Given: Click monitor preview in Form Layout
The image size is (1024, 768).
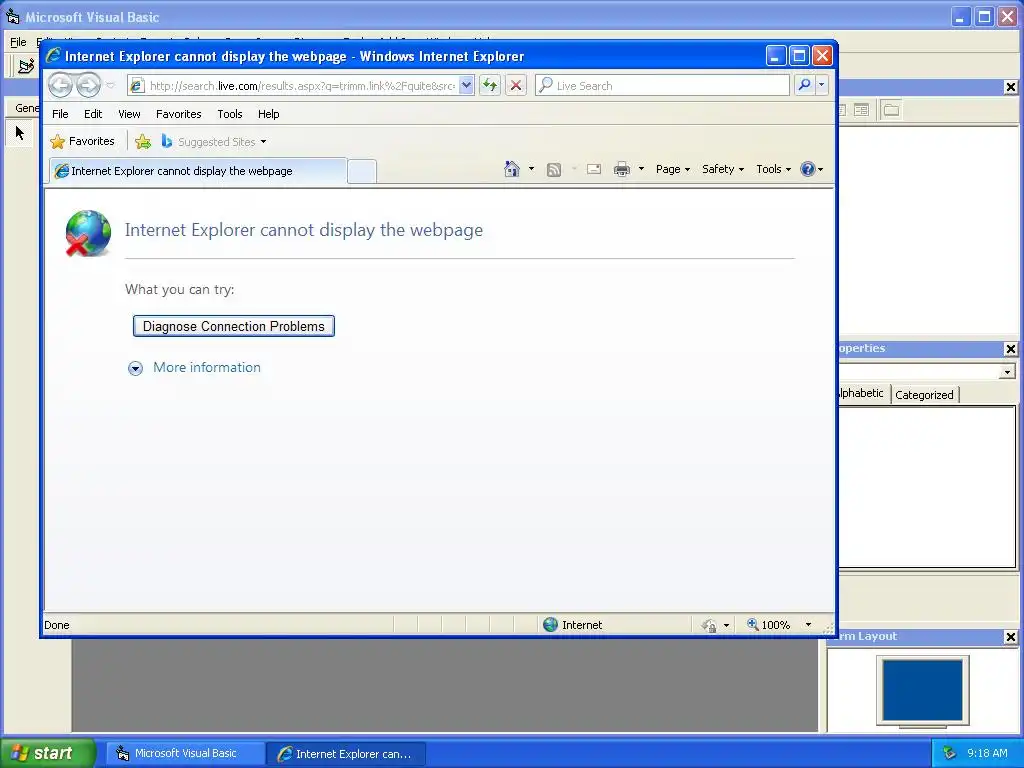Looking at the screenshot, I should (923, 690).
